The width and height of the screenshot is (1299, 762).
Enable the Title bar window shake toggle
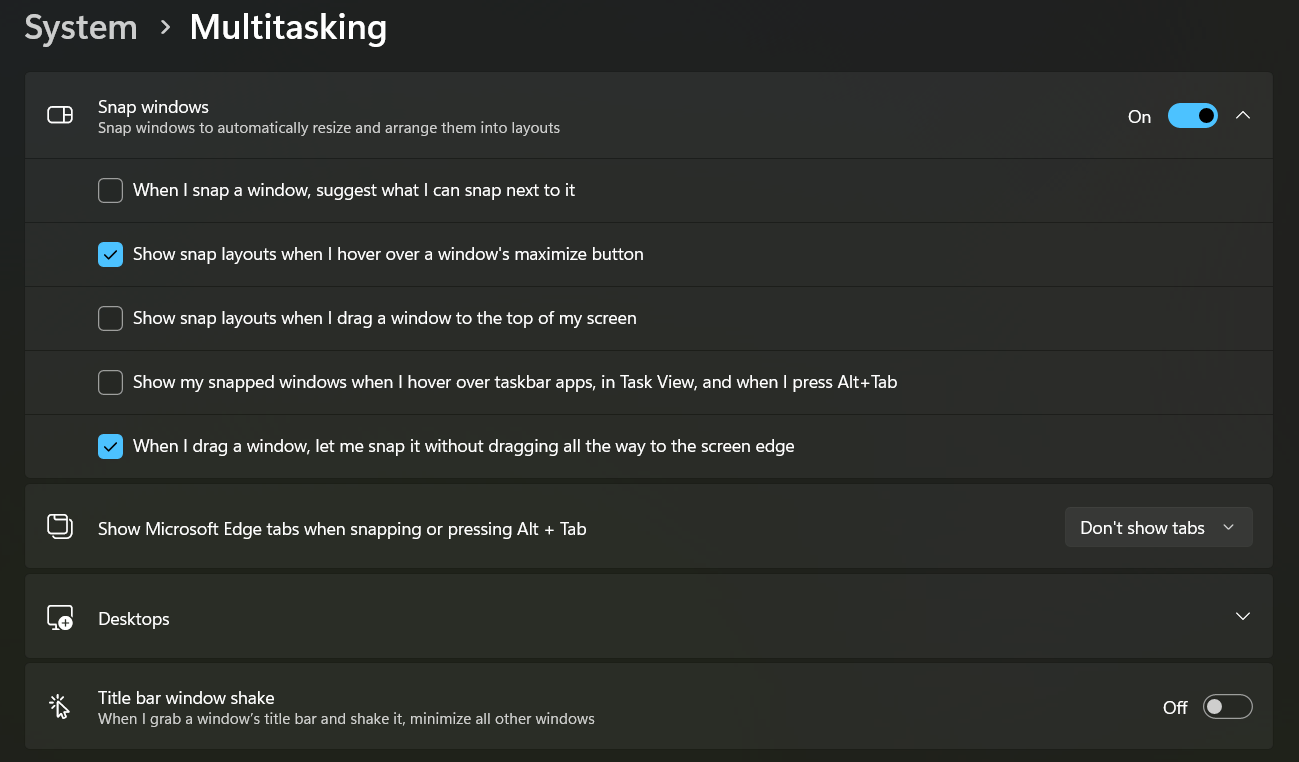click(1227, 707)
